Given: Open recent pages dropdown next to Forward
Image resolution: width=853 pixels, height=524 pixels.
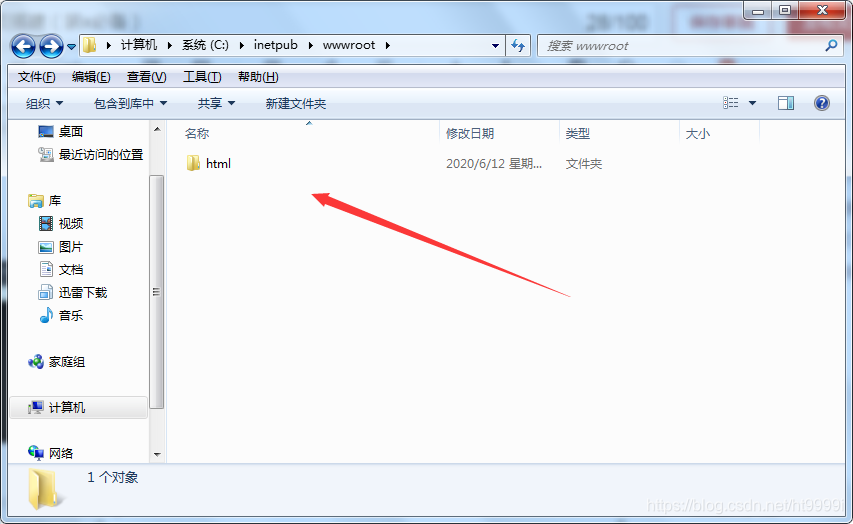Looking at the screenshot, I should click(71, 47).
